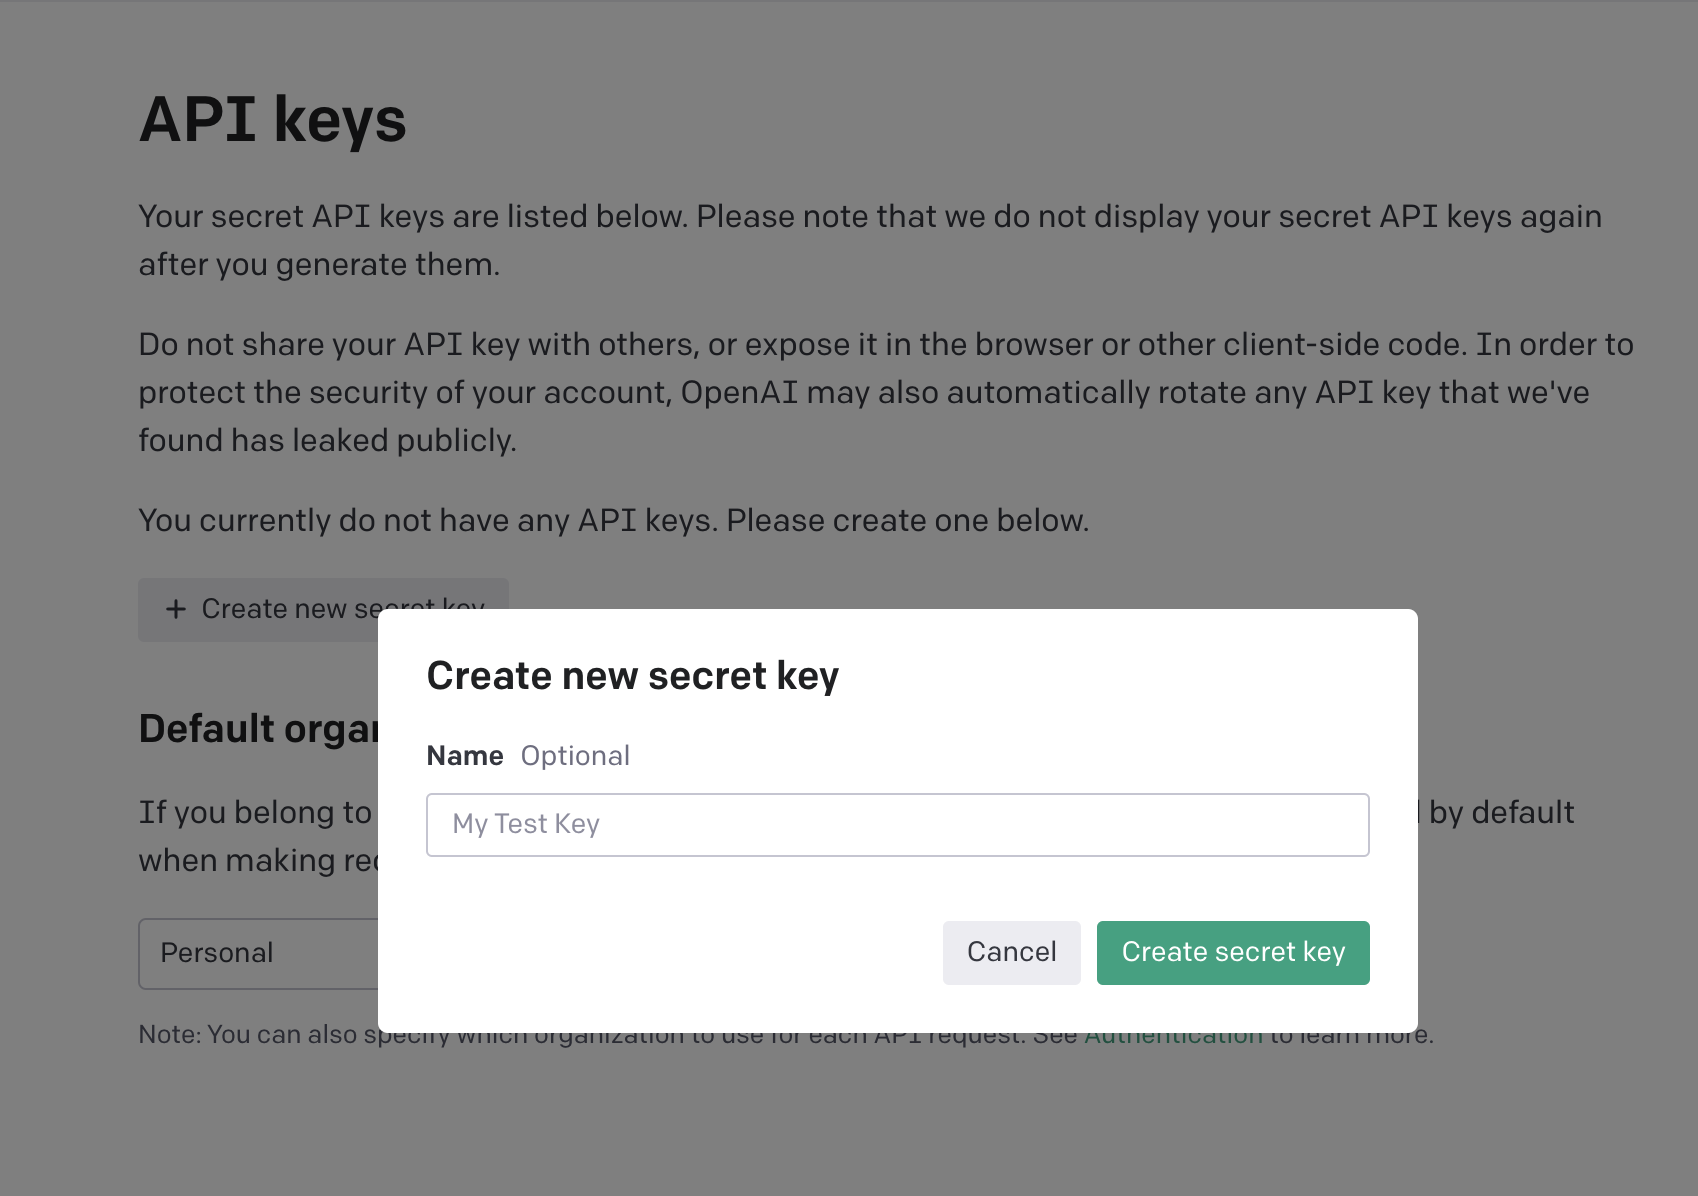Viewport: 1698px width, 1196px height.
Task: Click the plus symbol beside Create new secret key
Action: [x=176, y=609]
